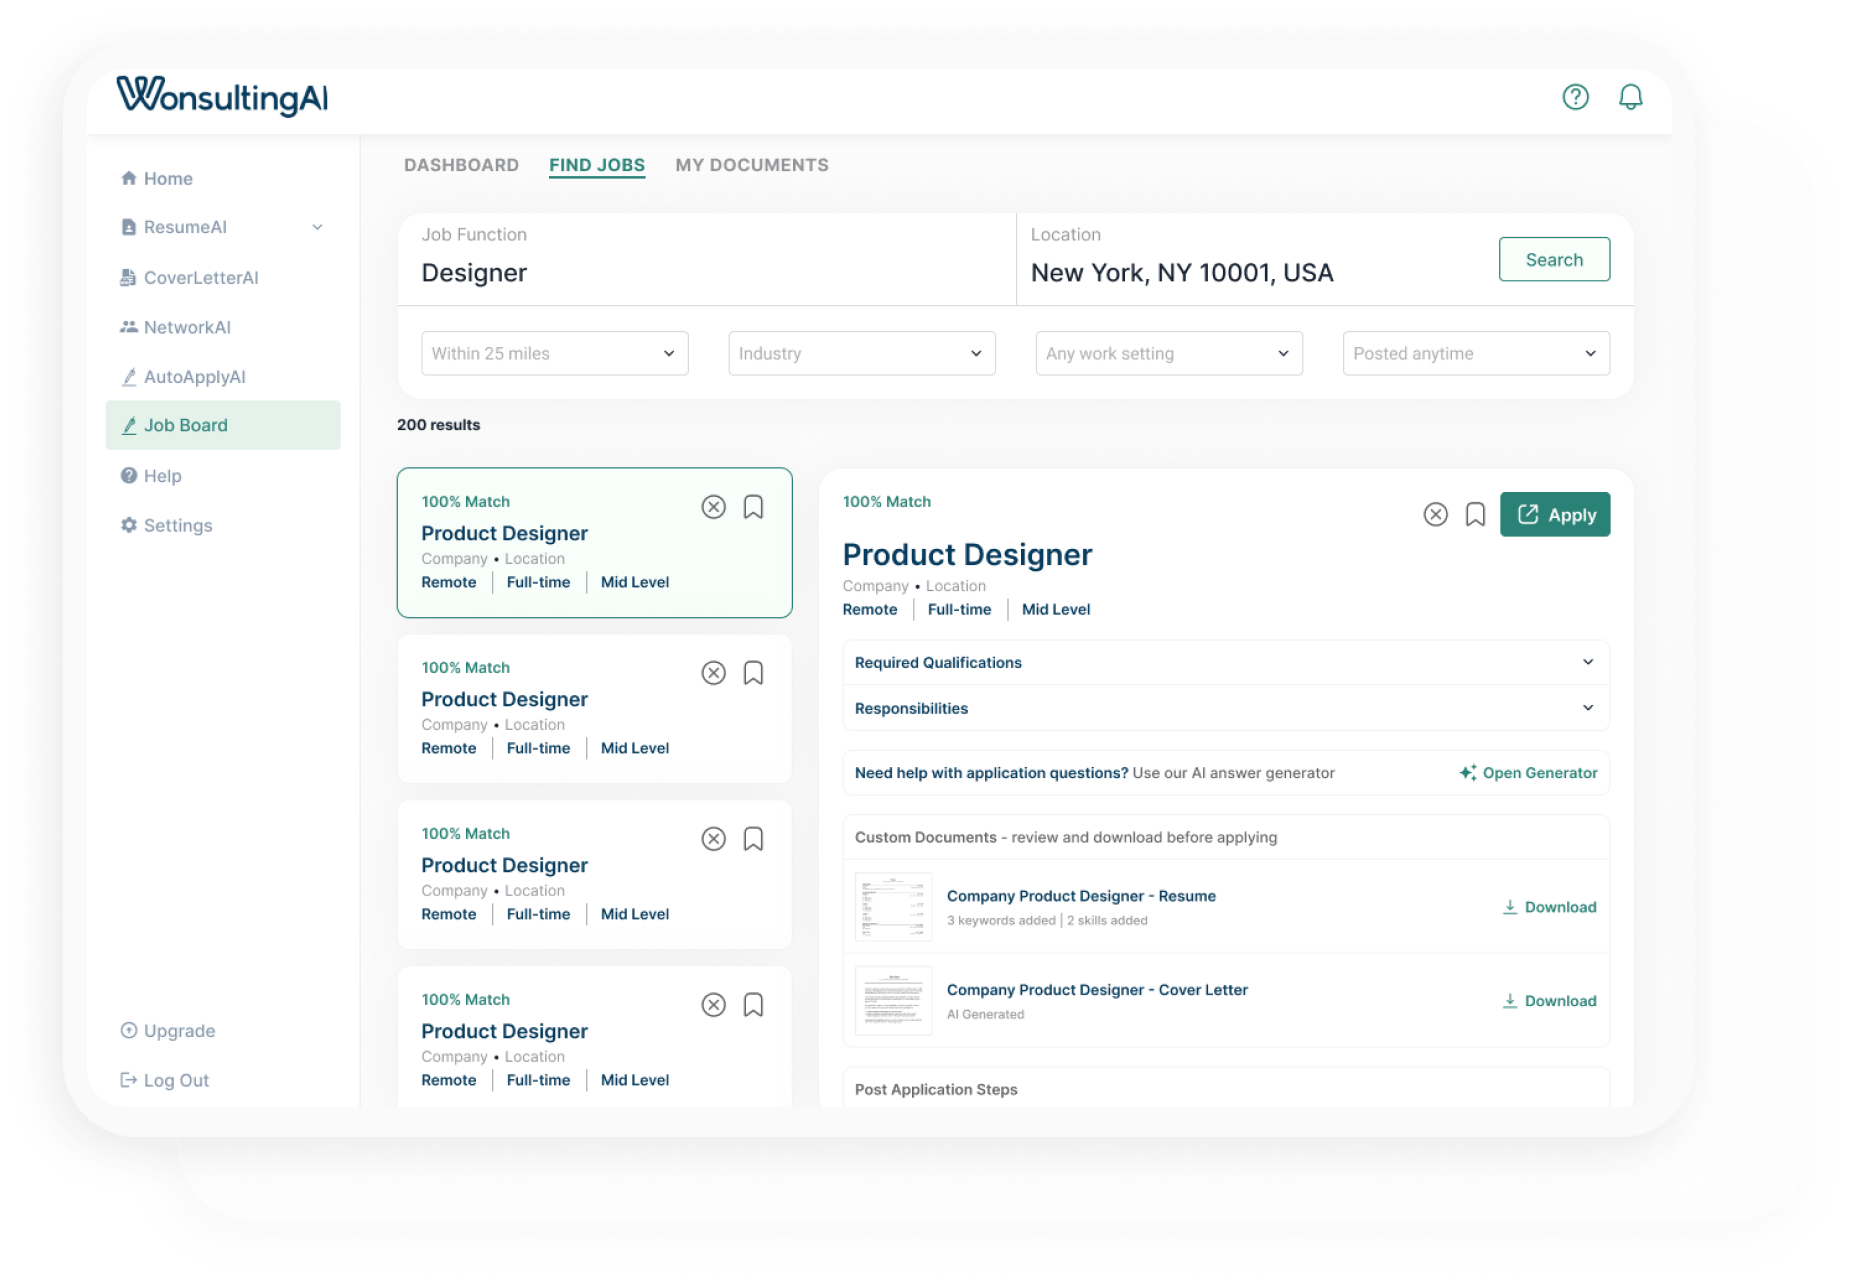Expand the ResumeAI chevron

coord(317,228)
